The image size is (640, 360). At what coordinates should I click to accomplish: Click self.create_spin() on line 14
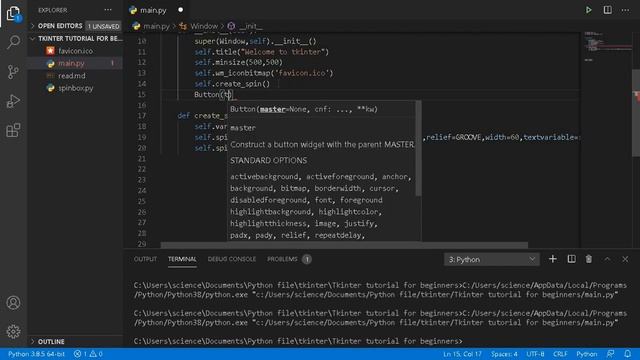(232, 84)
